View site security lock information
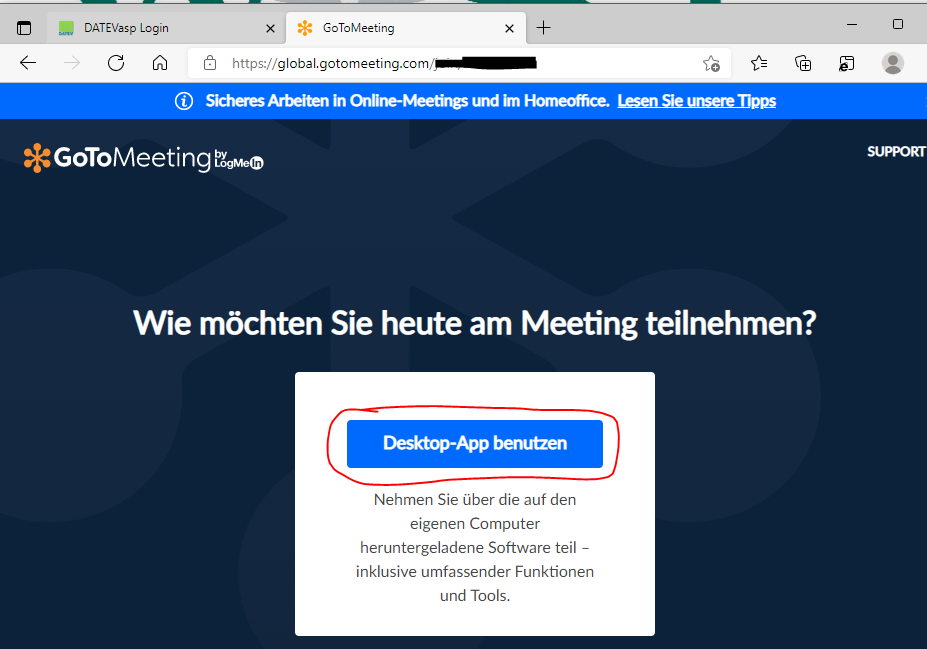 point(210,63)
